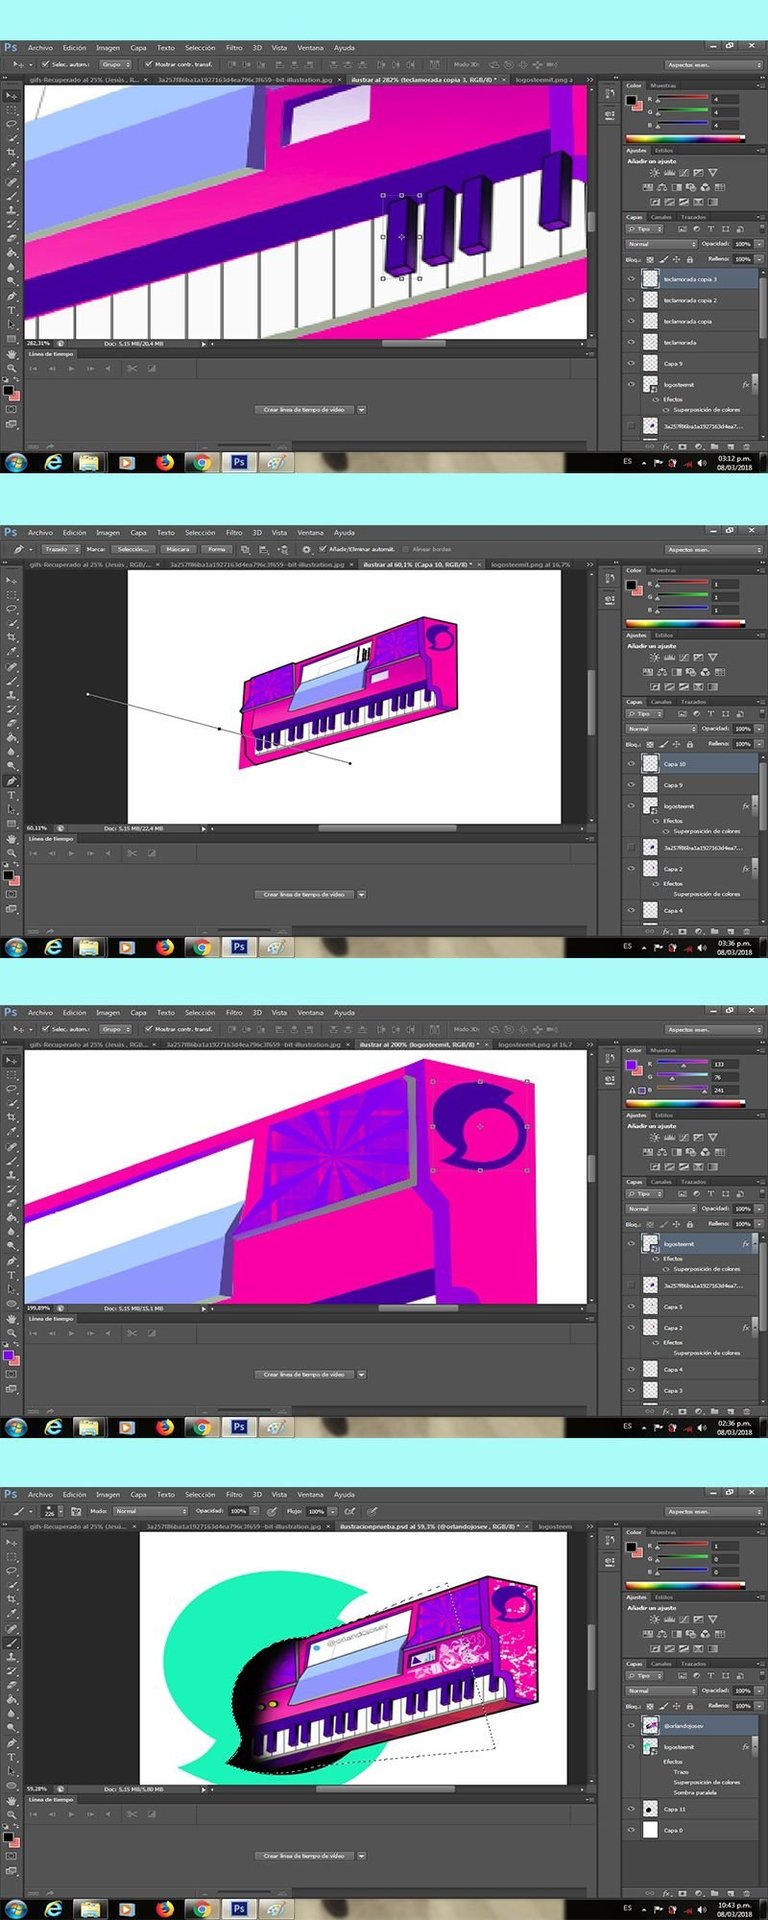Click Chrome icon in taskbar showing 03:36 p.m.

201,947
